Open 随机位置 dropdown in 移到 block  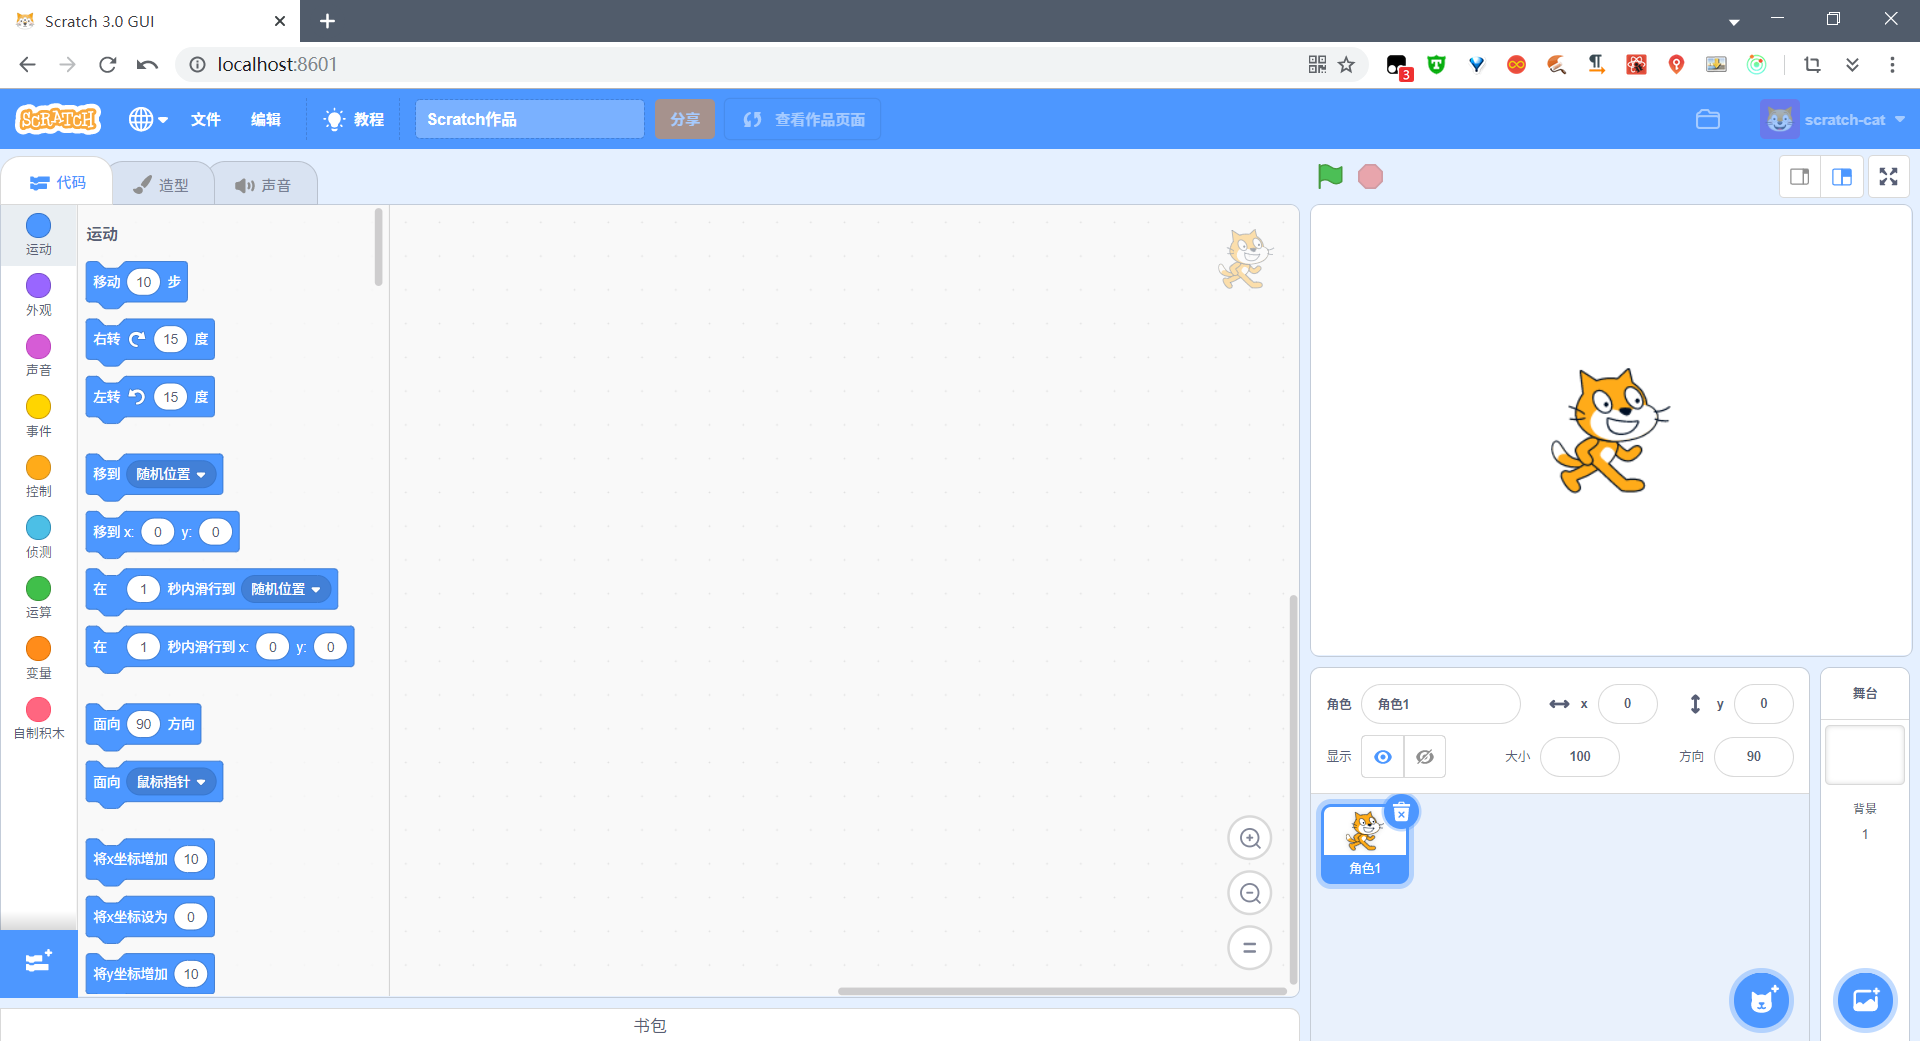[x=171, y=474]
